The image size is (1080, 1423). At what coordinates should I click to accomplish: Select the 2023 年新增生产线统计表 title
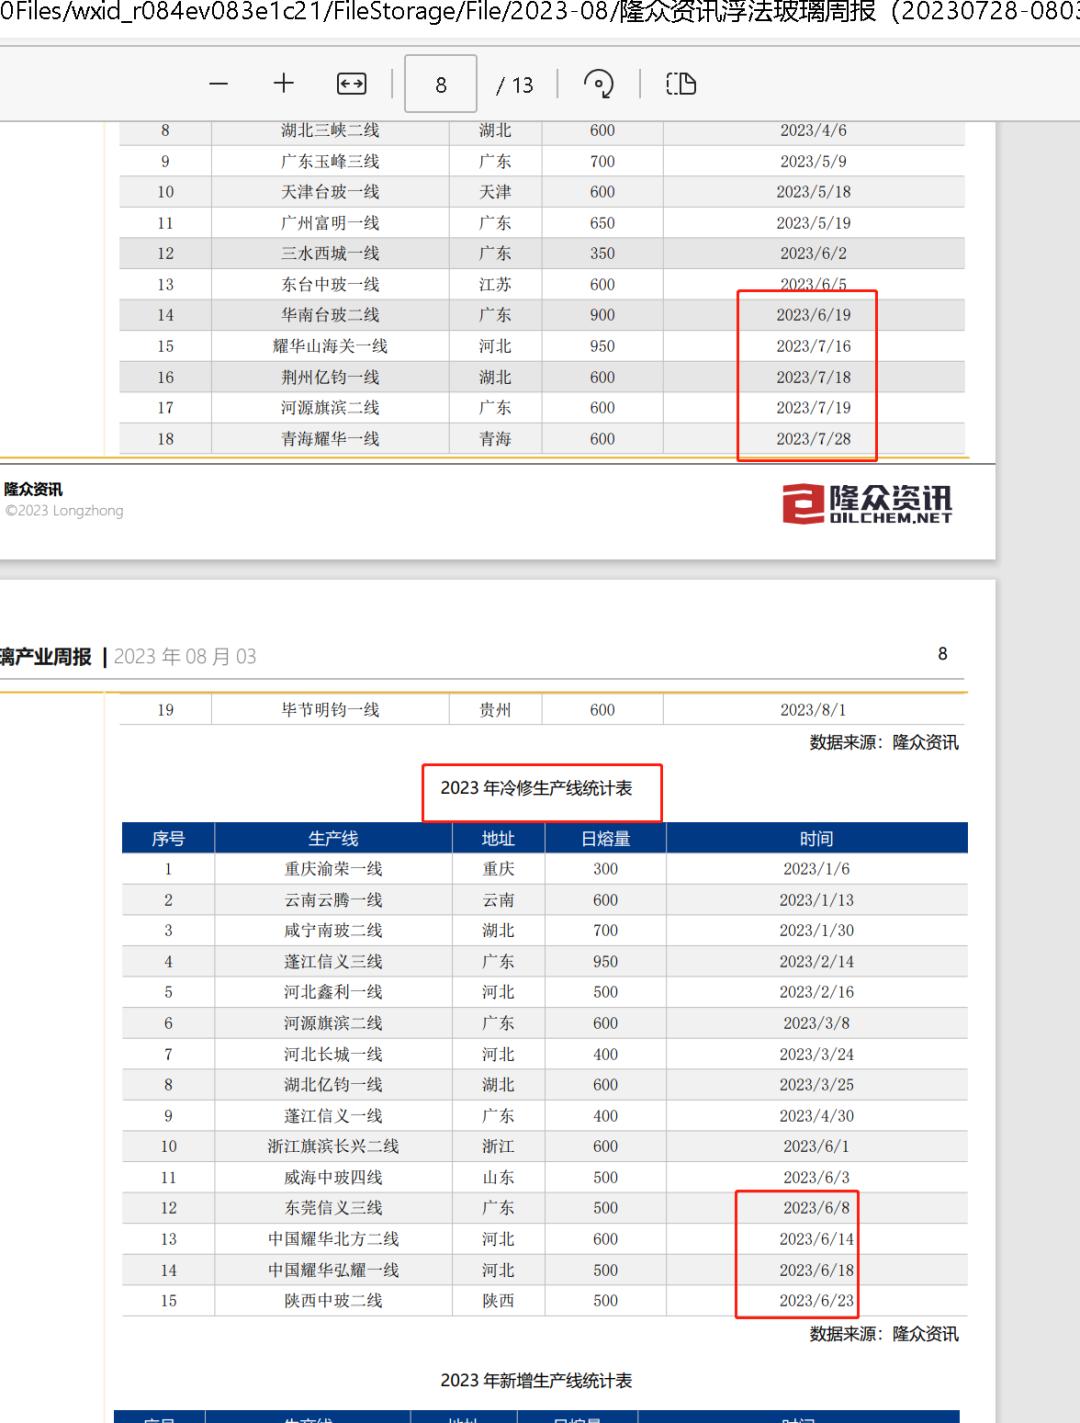point(540,1378)
